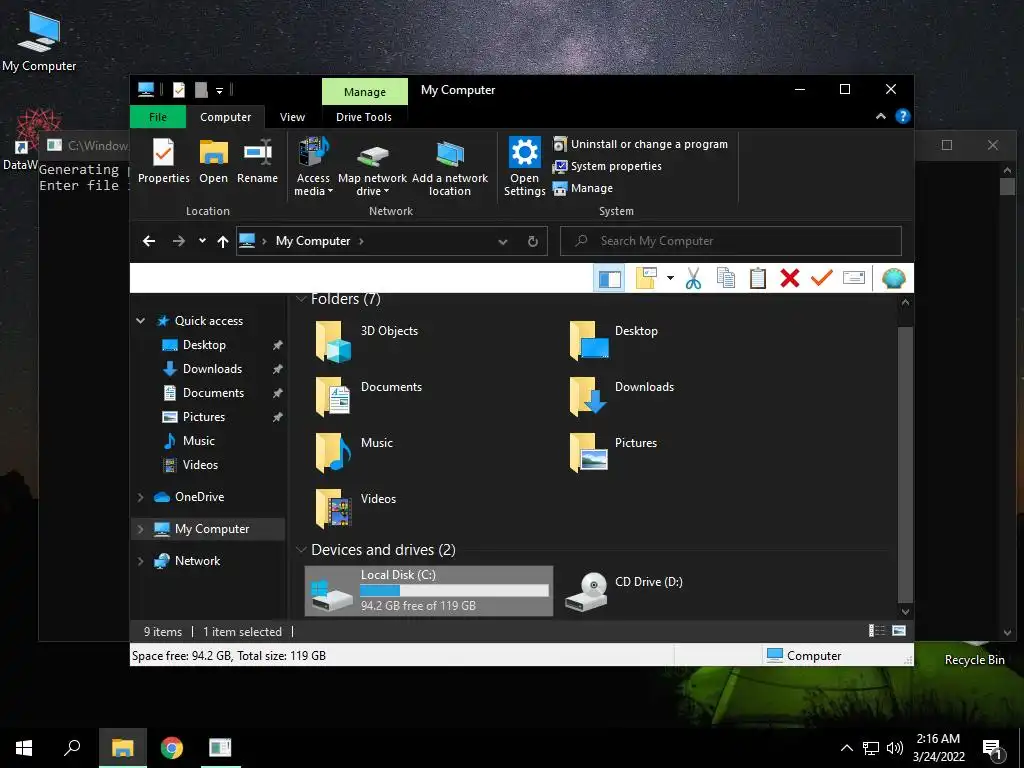Viewport: 1024px width, 768px height.
Task: Go back with the left arrow
Action: tap(149, 241)
